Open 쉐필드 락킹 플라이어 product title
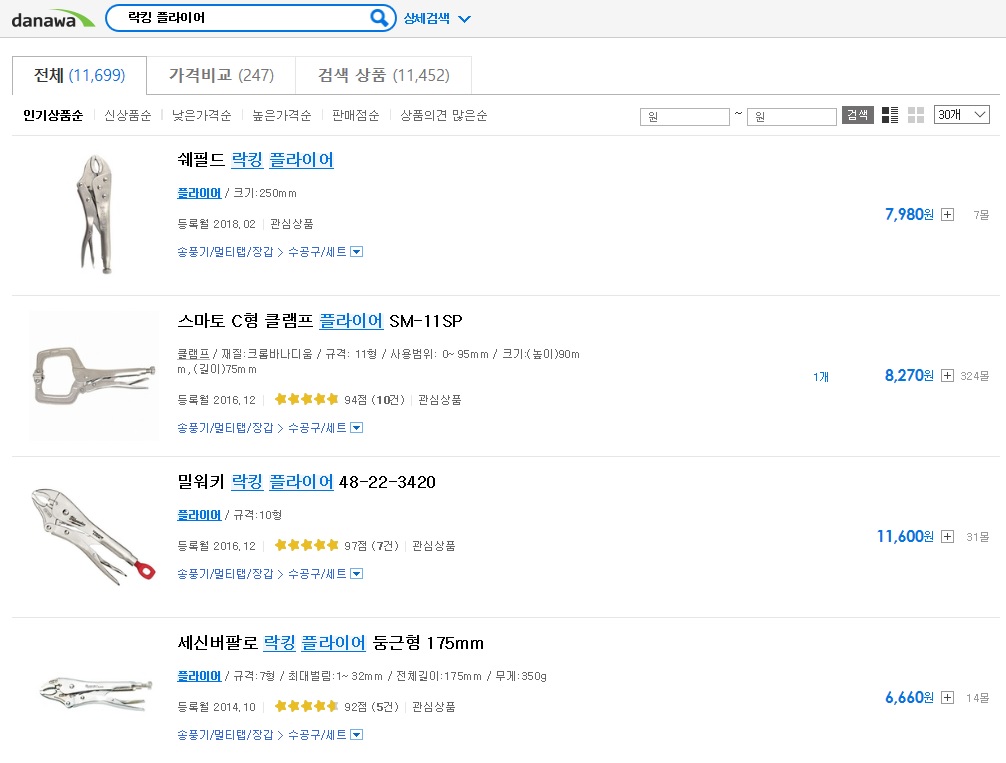Screen dimensions: 1006x763 255,160
